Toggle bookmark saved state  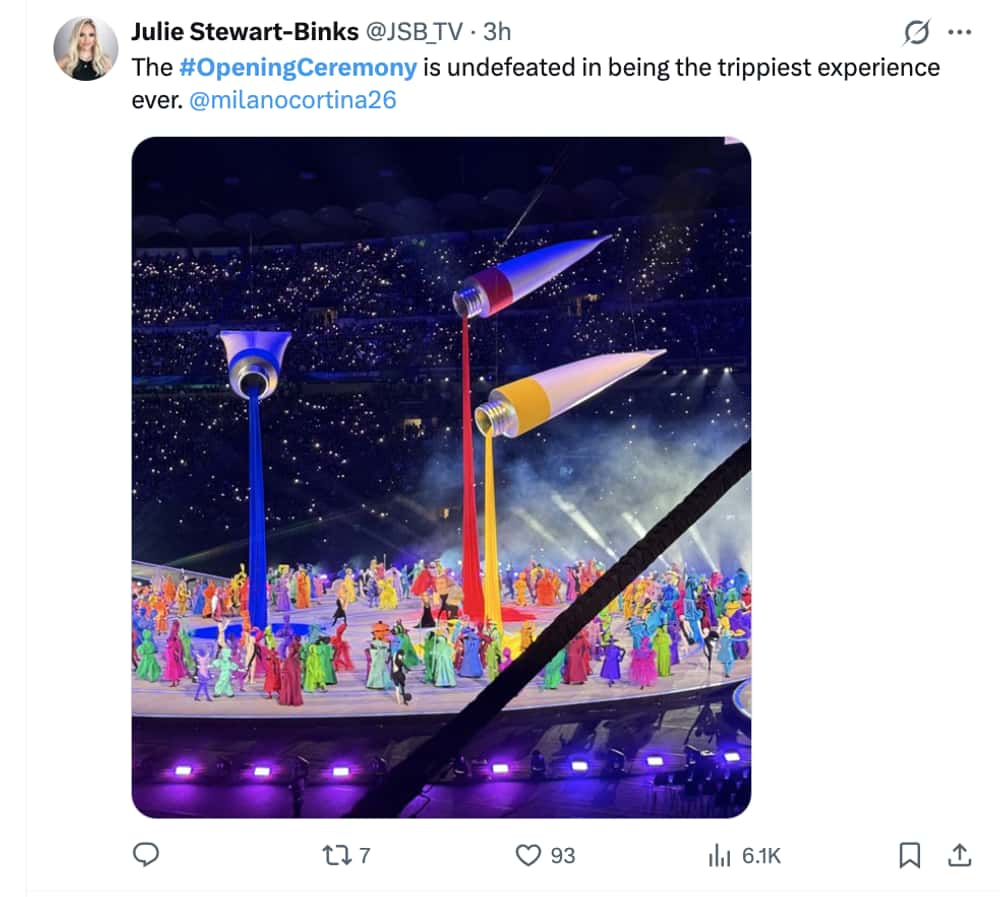(x=908, y=855)
